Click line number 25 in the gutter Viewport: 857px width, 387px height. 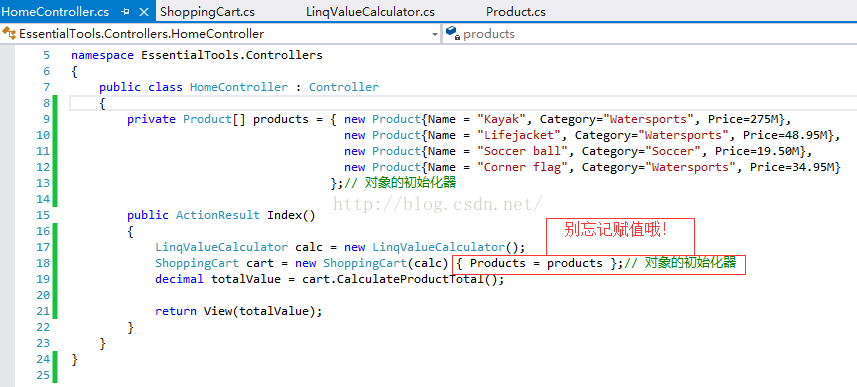[x=43, y=375]
